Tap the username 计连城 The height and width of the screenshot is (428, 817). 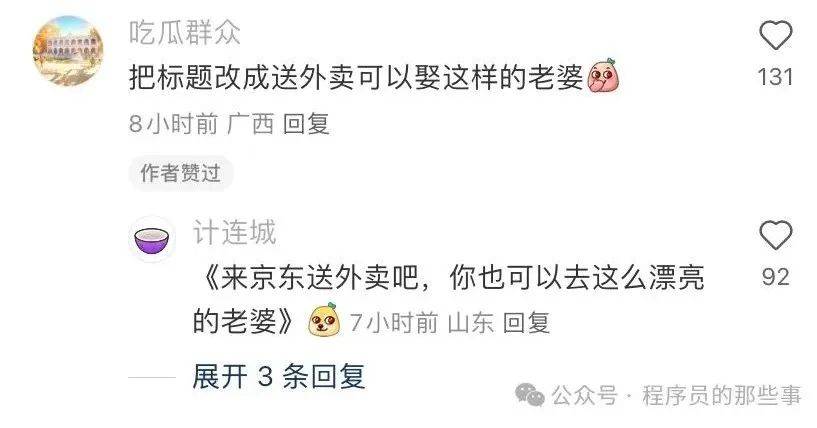coord(234,232)
